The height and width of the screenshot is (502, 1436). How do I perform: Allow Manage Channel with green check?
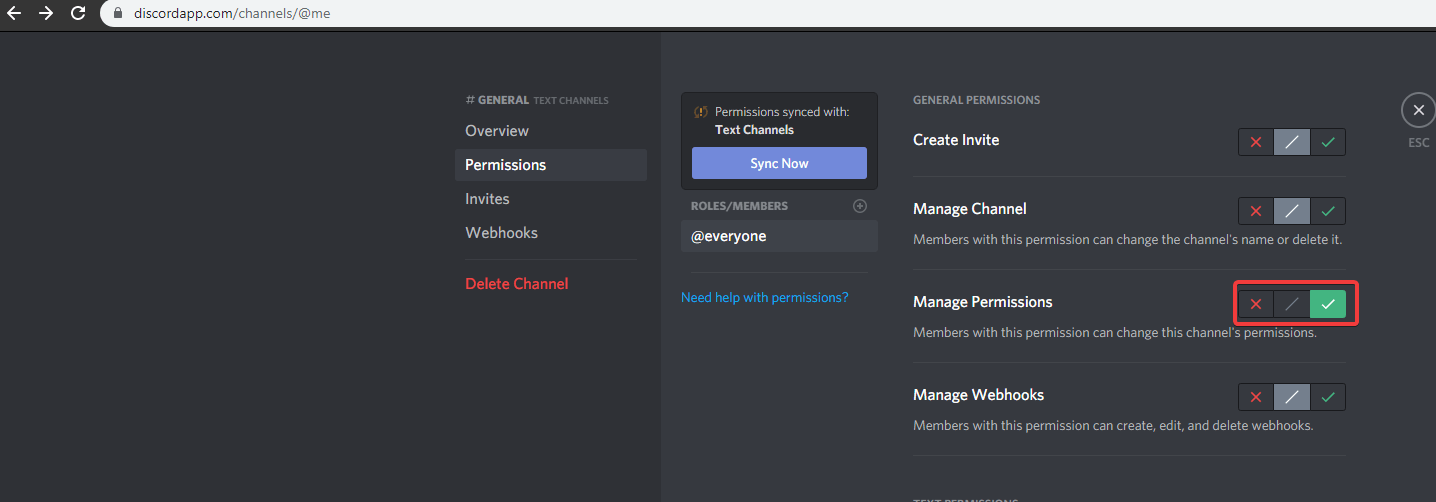click(1328, 211)
